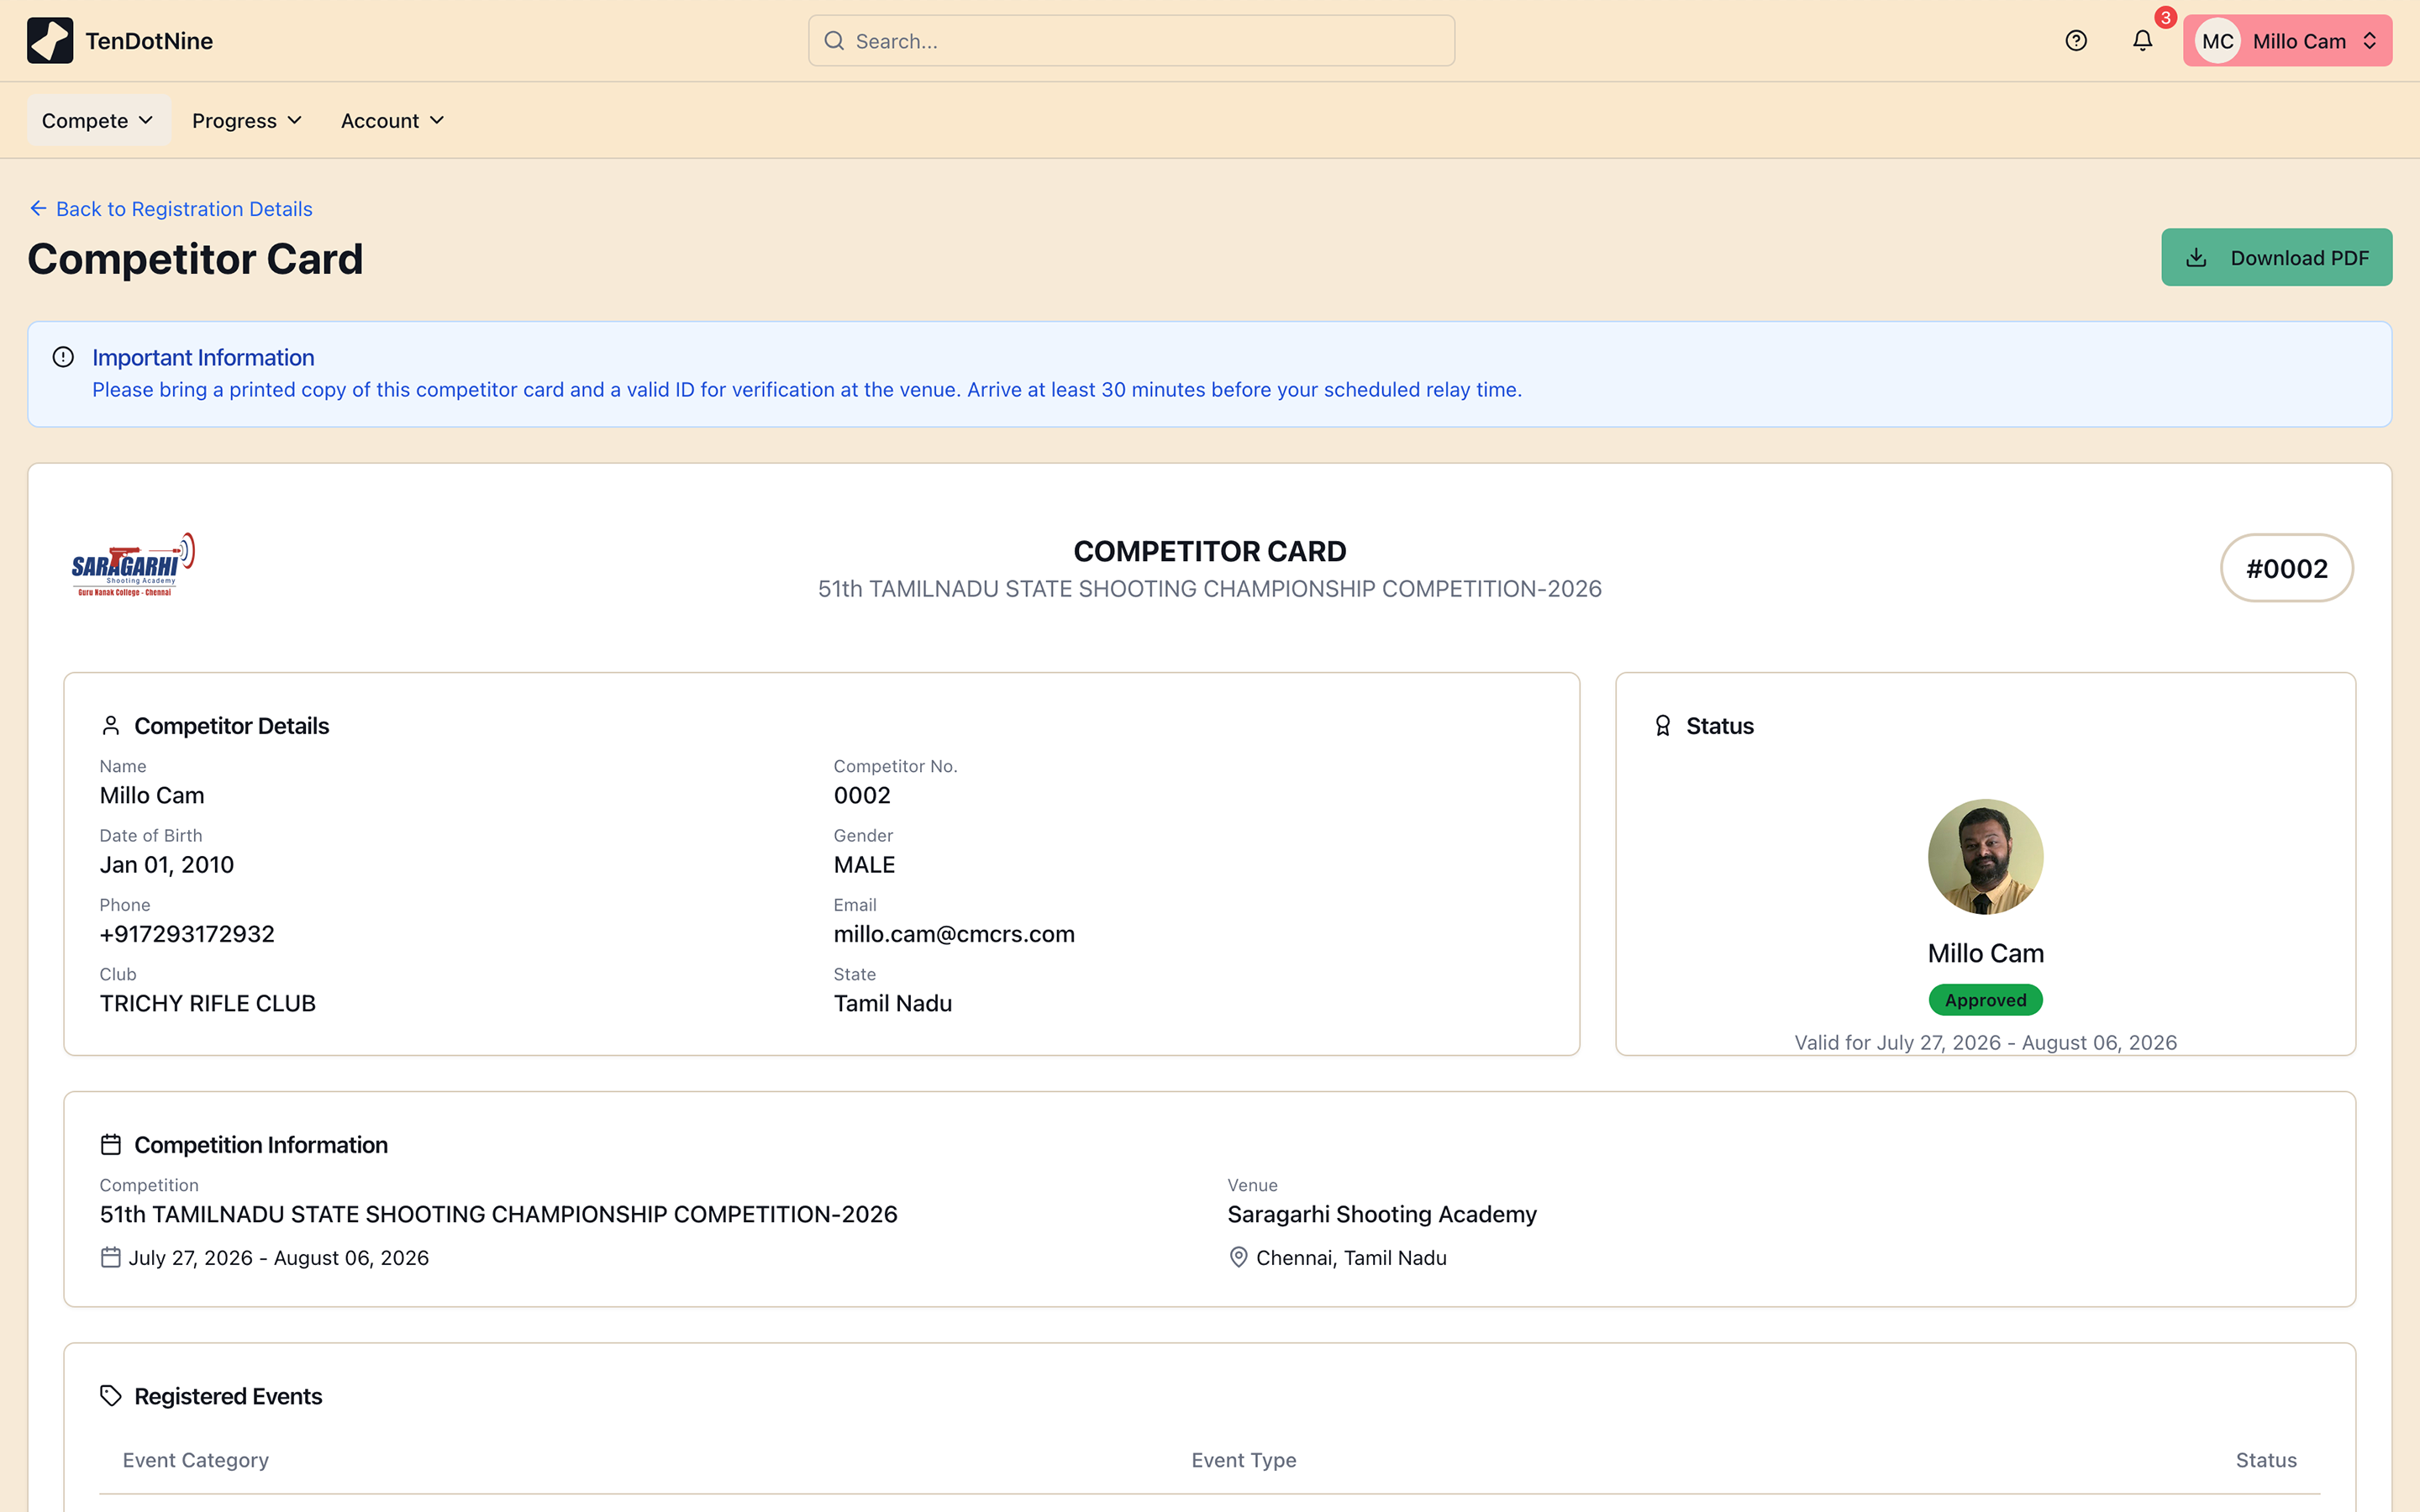Click the Status column header in events table
Image resolution: width=2420 pixels, height=1512 pixels.
tap(2266, 1460)
